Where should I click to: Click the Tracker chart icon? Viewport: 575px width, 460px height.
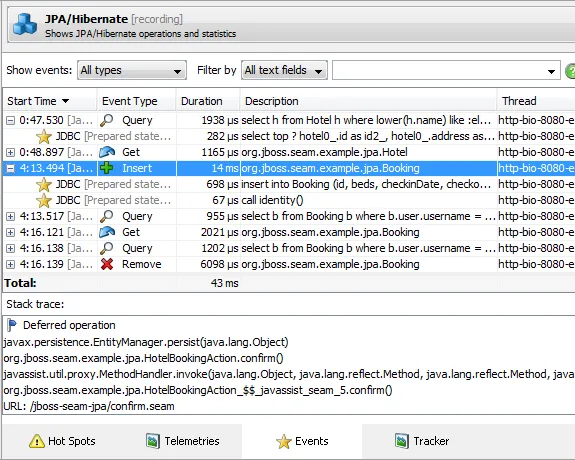point(402,441)
